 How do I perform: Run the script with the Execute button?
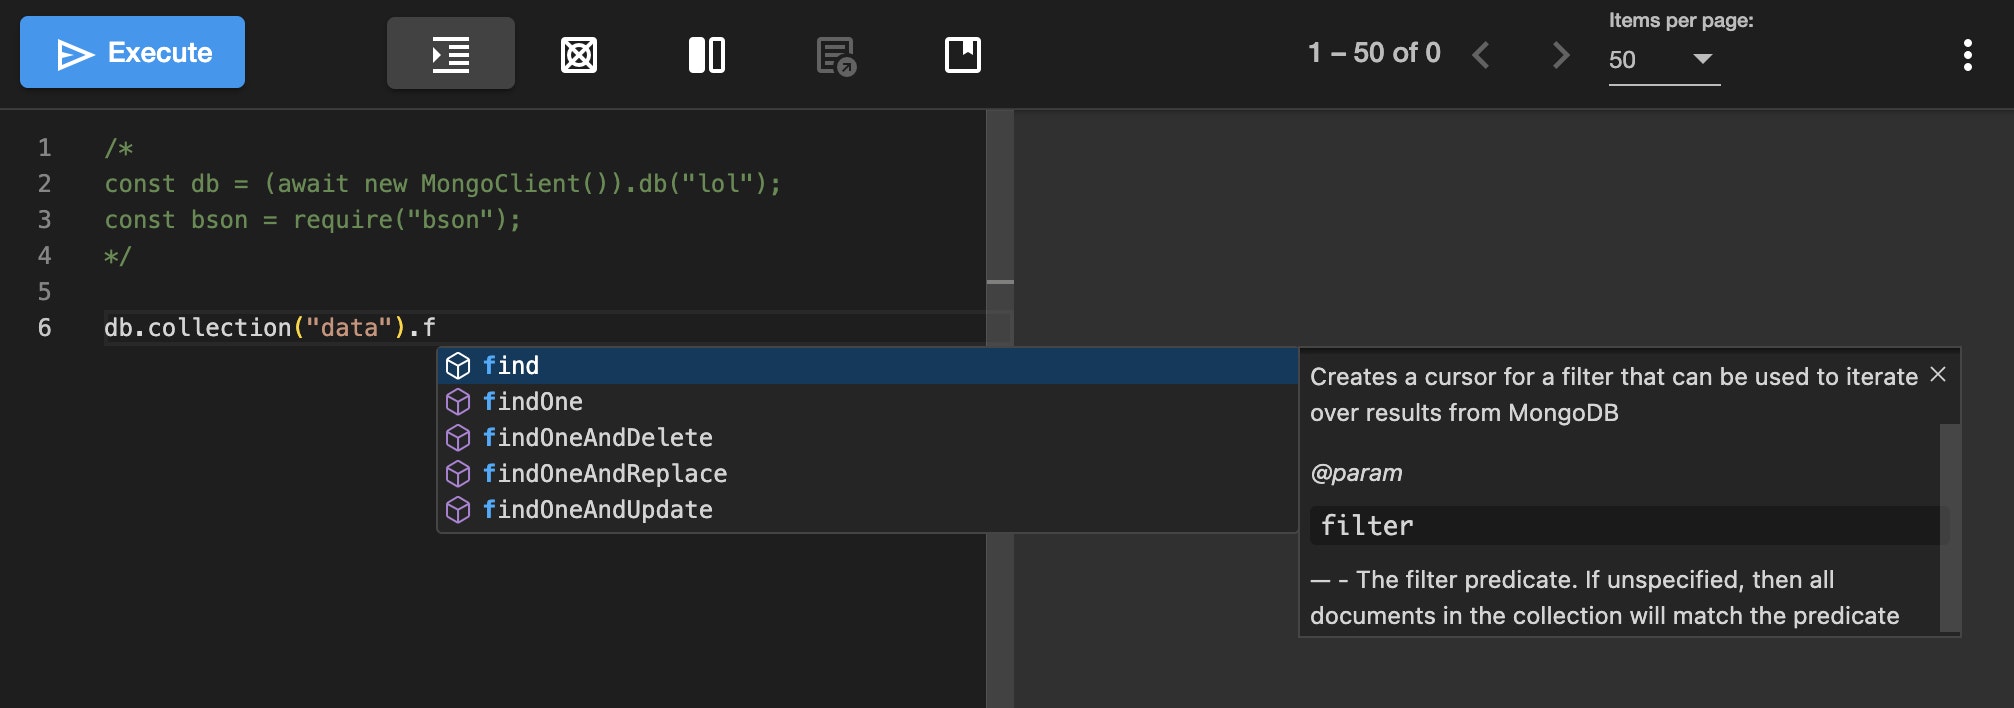click(132, 52)
